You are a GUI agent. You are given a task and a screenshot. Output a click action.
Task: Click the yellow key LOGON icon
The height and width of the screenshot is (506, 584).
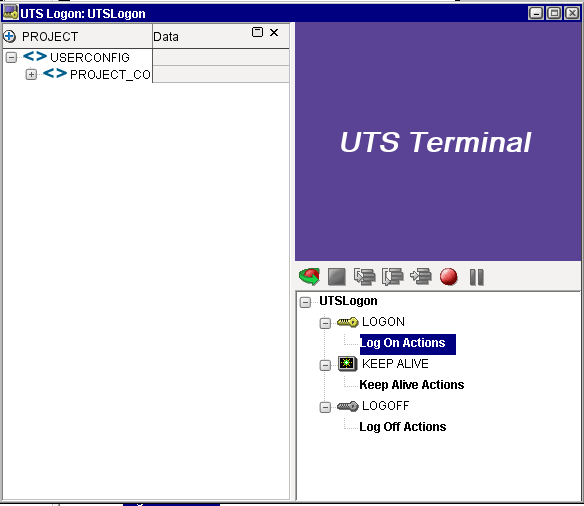click(x=347, y=322)
